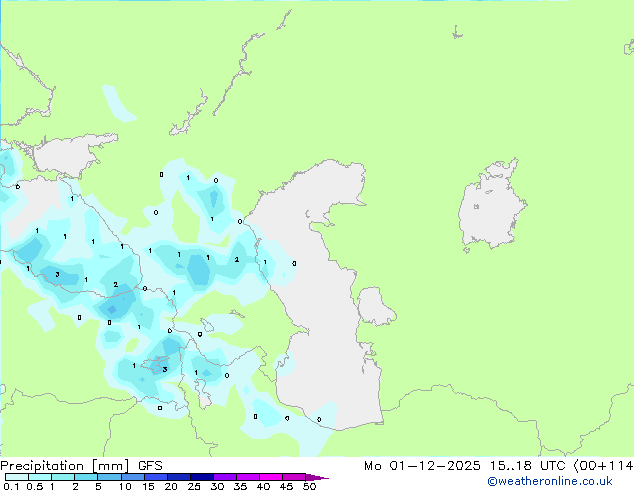The height and width of the screenshot is (490, 634).
Task: Click the "Mo 01-12-2025" date text
Action: click(422, 466)
